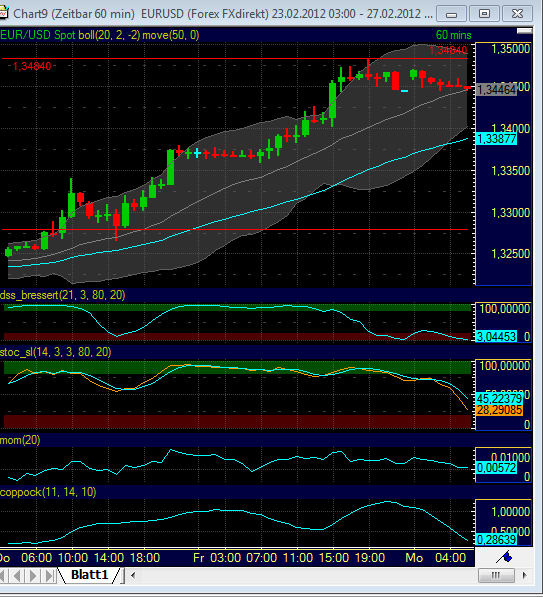The image size is (543, 597).
Task: Click the red 1,34840 label at left
Action: [x=32, y=67]
